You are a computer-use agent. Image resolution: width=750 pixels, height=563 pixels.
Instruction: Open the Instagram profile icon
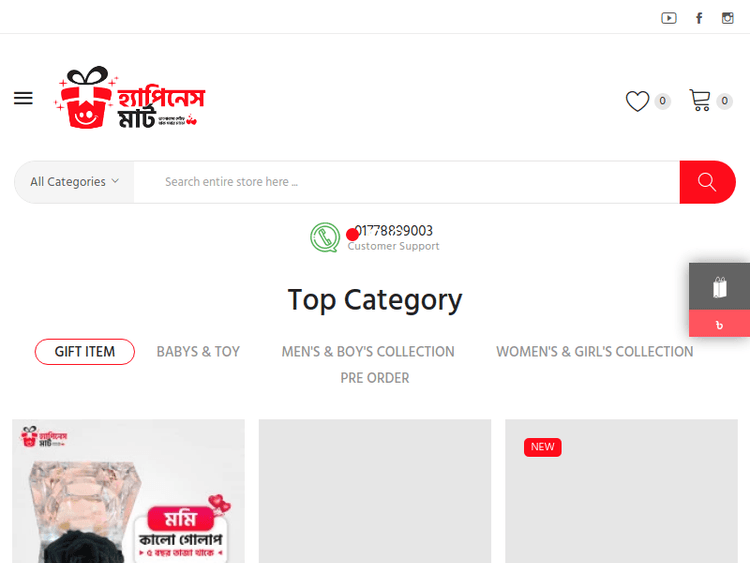pyautogui.click(x=728, y=18)
